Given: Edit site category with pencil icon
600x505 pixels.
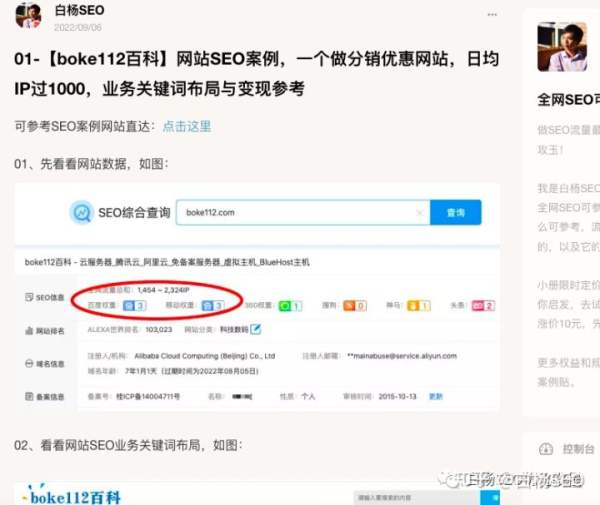Looking at the screenshot, I should point(255,329).
